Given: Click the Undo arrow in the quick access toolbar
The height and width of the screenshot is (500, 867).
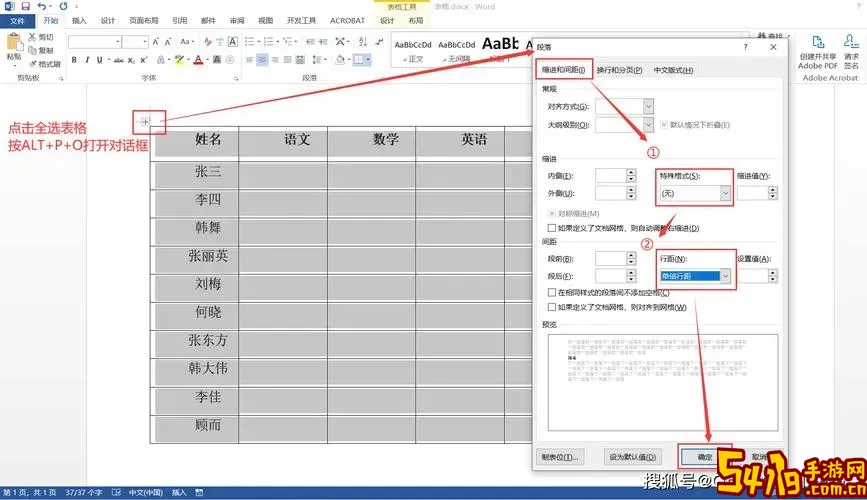Looking at the screenshot, I should [x=41, y=6].
